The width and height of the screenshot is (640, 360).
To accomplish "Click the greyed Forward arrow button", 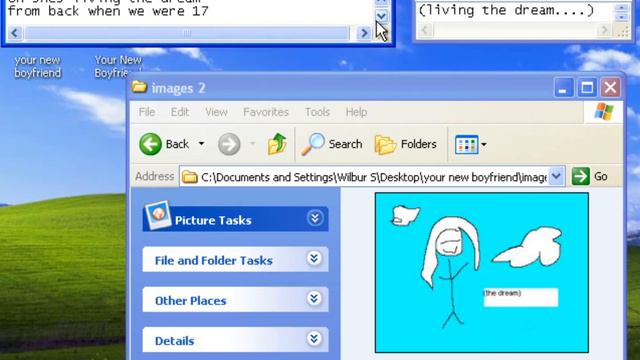I will point(229,144).
